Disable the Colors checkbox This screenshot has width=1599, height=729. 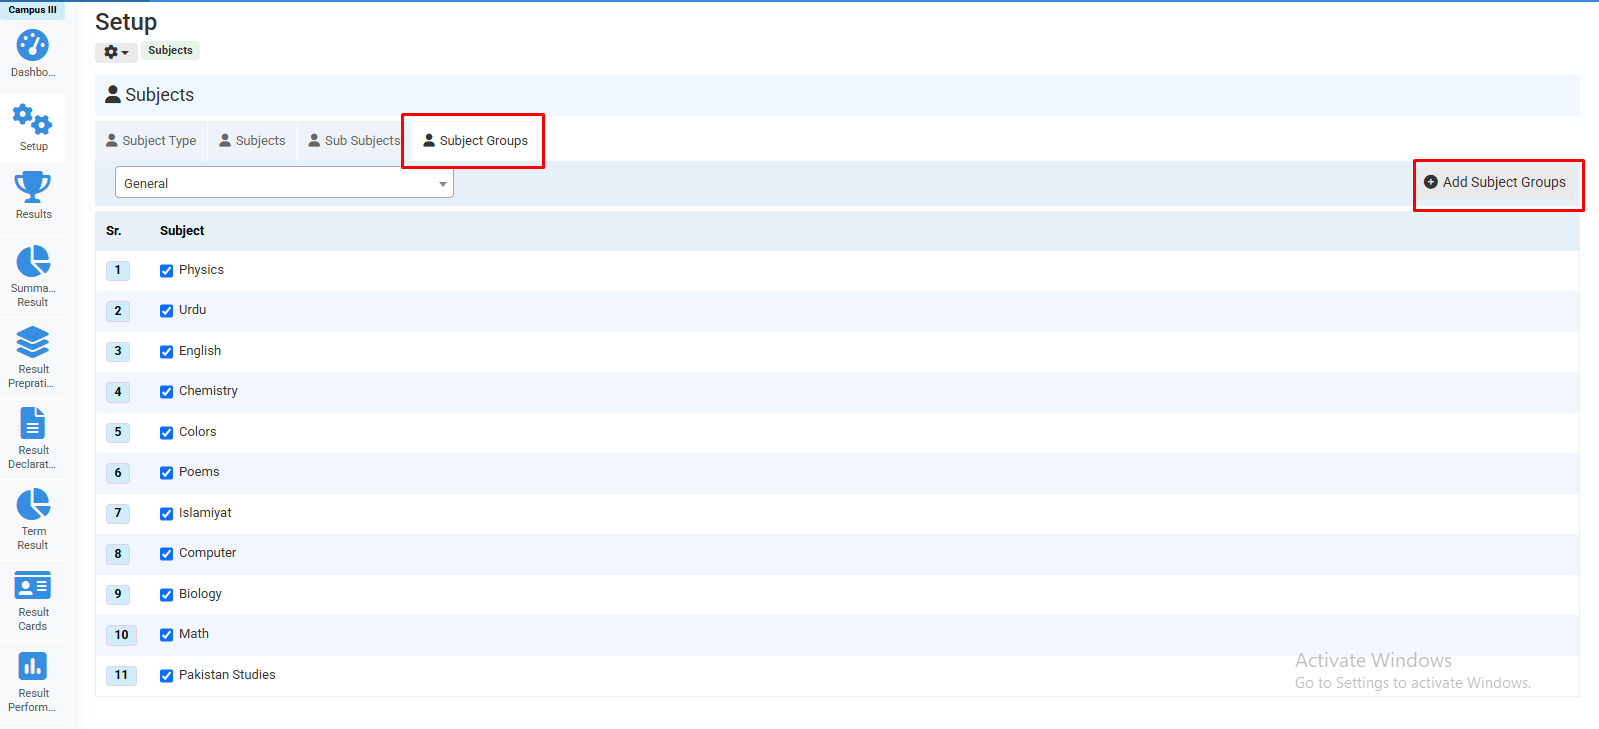coord(167,433)
